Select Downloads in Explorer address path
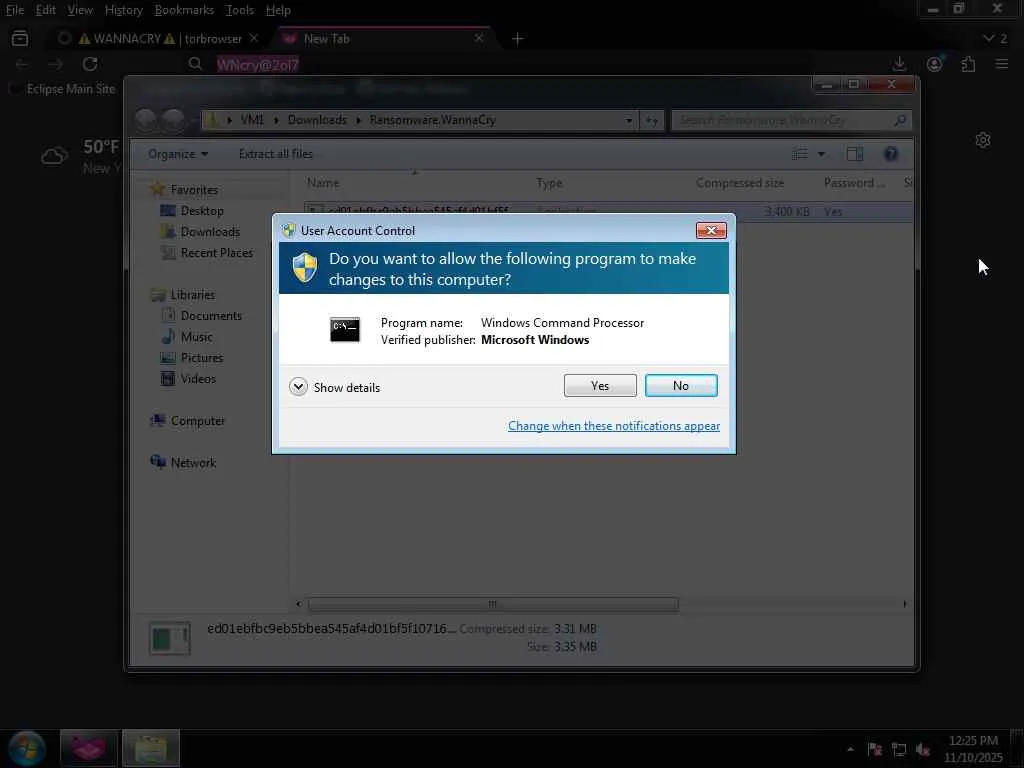 317,120
